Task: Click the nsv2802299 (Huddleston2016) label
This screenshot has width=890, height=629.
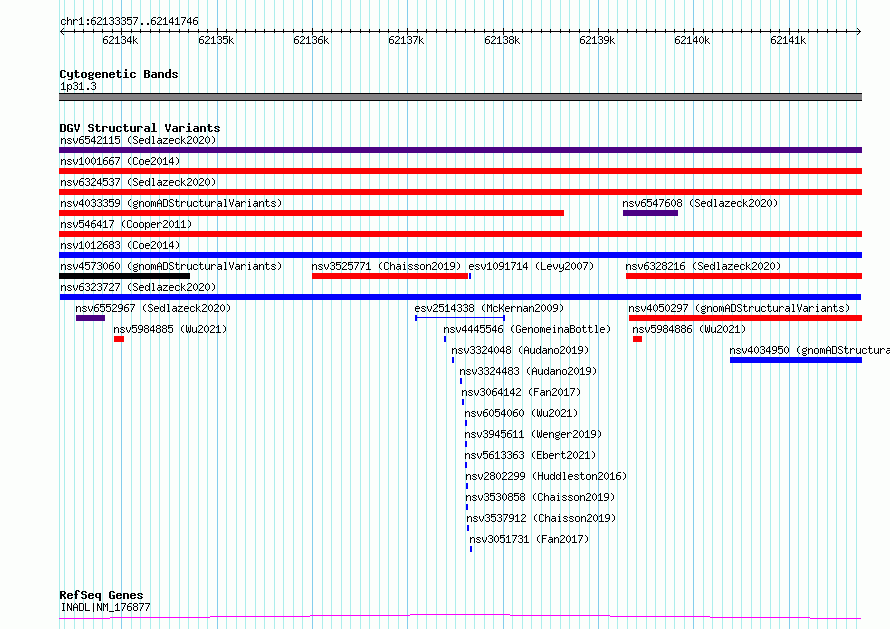Action: (x=546, y=476)
